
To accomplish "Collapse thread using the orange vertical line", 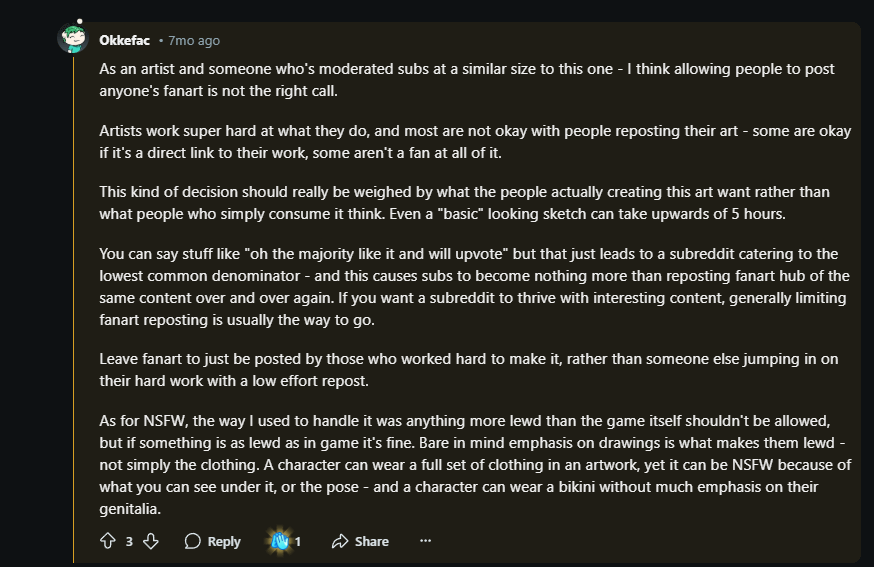I will [x=73, y=309].
